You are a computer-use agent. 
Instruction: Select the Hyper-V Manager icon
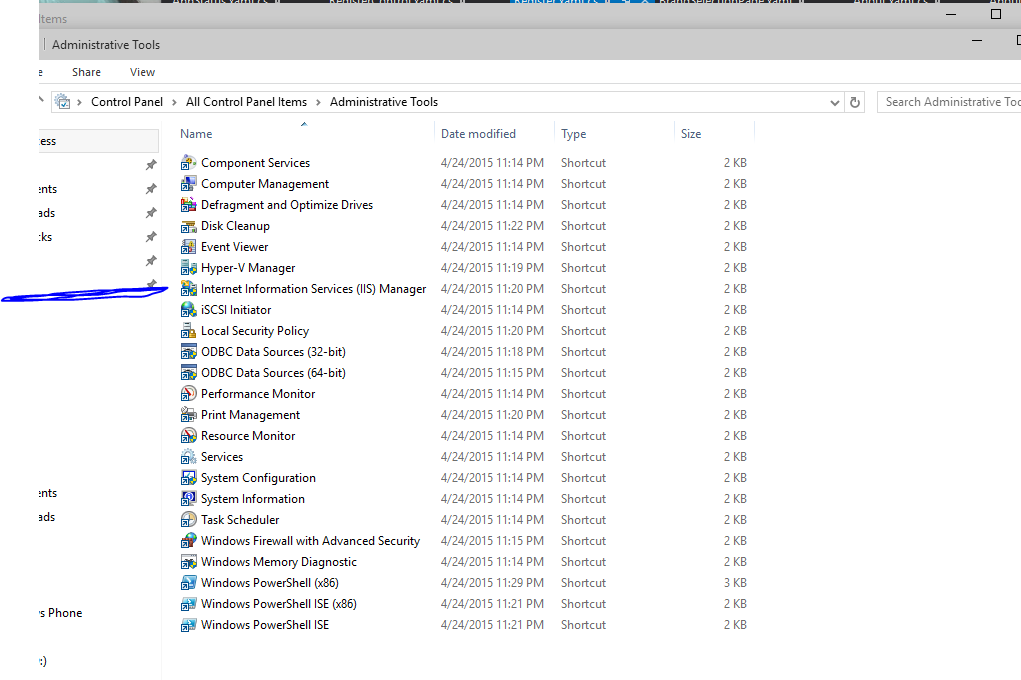click(188, 268)
